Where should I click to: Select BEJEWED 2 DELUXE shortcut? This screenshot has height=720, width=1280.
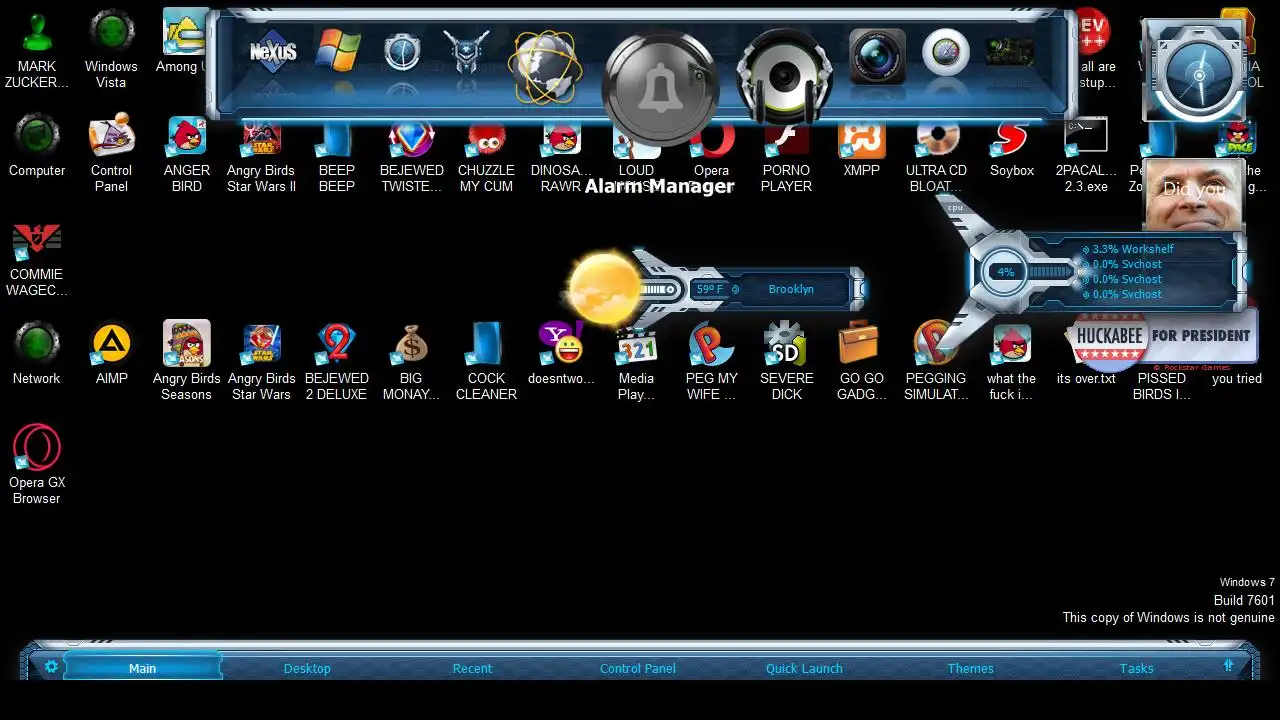[336, 361]
